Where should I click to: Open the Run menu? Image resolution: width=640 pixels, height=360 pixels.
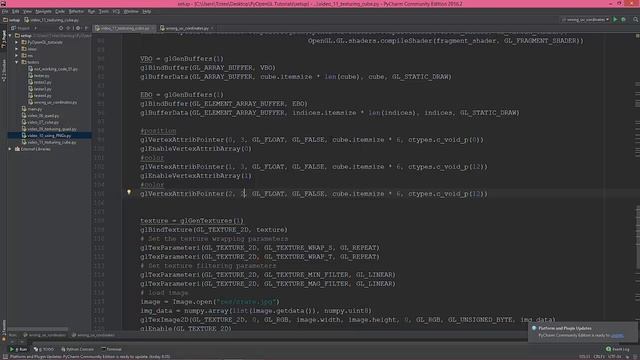pos(91,11)
